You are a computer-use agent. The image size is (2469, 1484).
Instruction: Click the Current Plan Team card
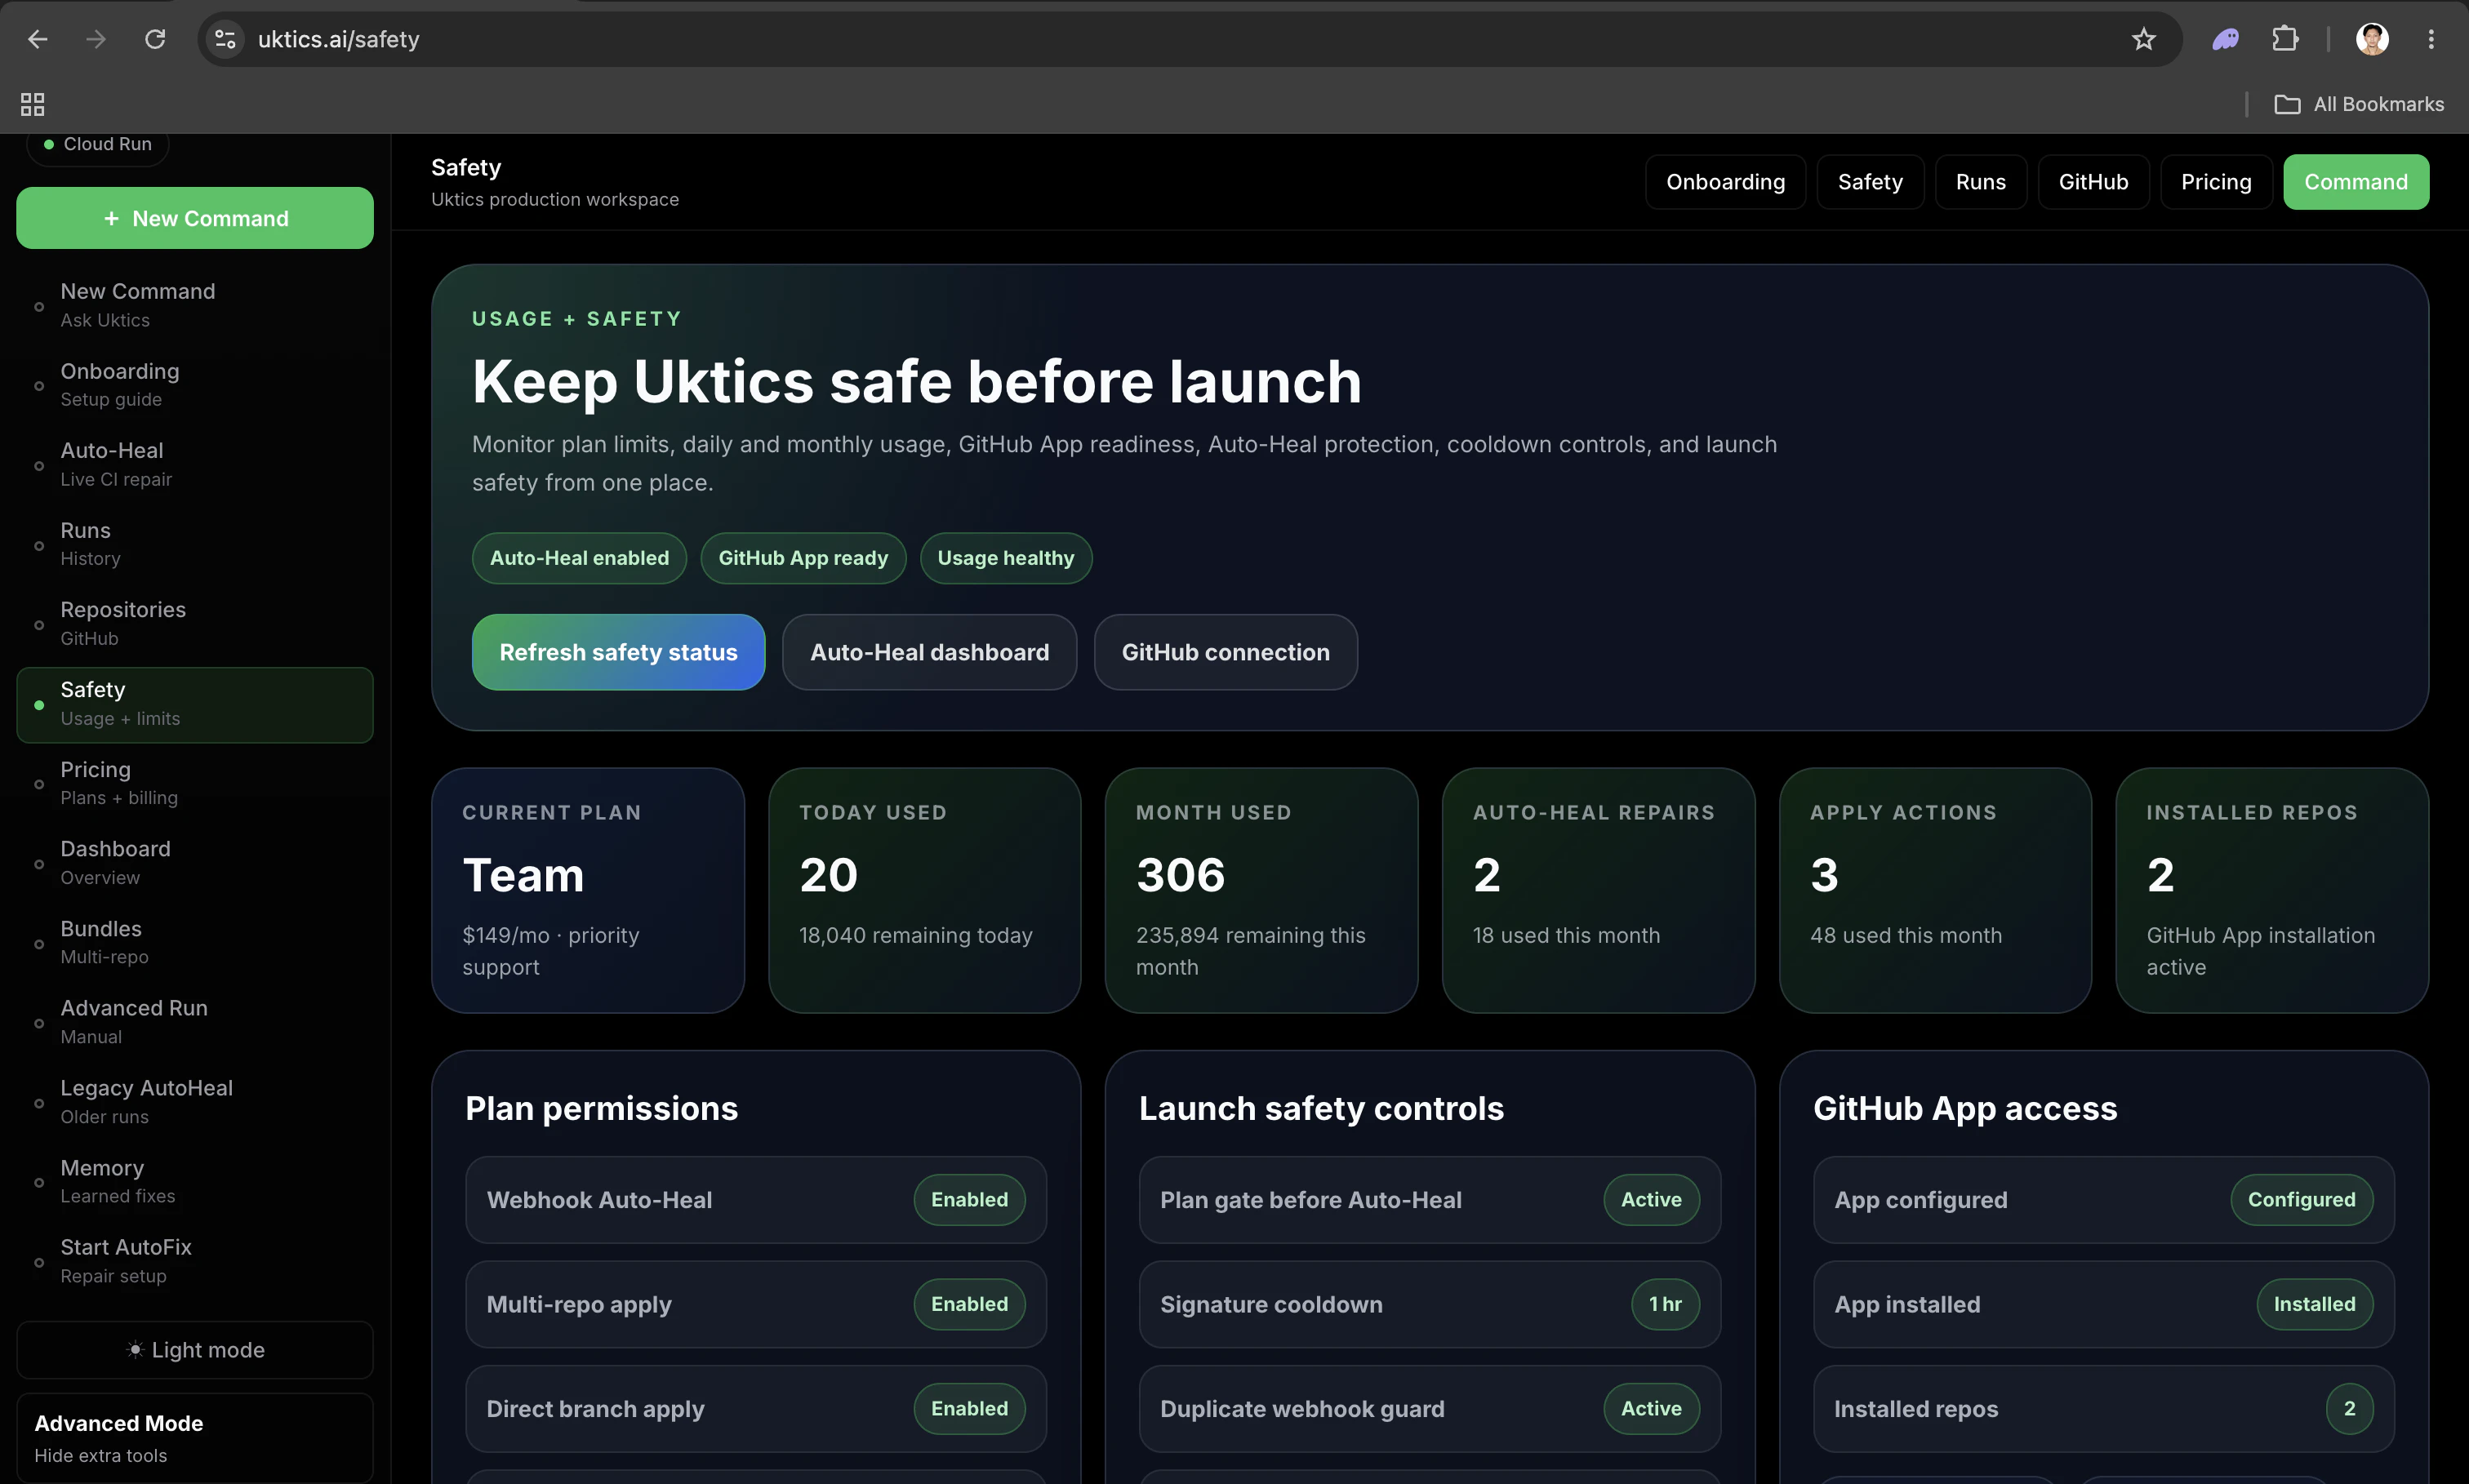[588, 890]
